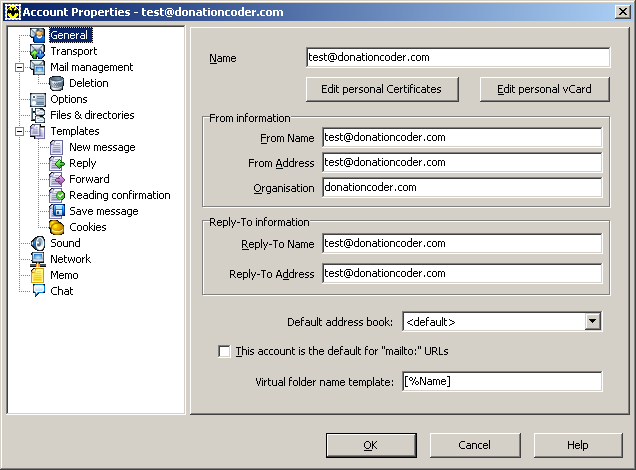636x470 pixels.
Task: Collapse the Templates tree node
Action: [x=19, y=132]
